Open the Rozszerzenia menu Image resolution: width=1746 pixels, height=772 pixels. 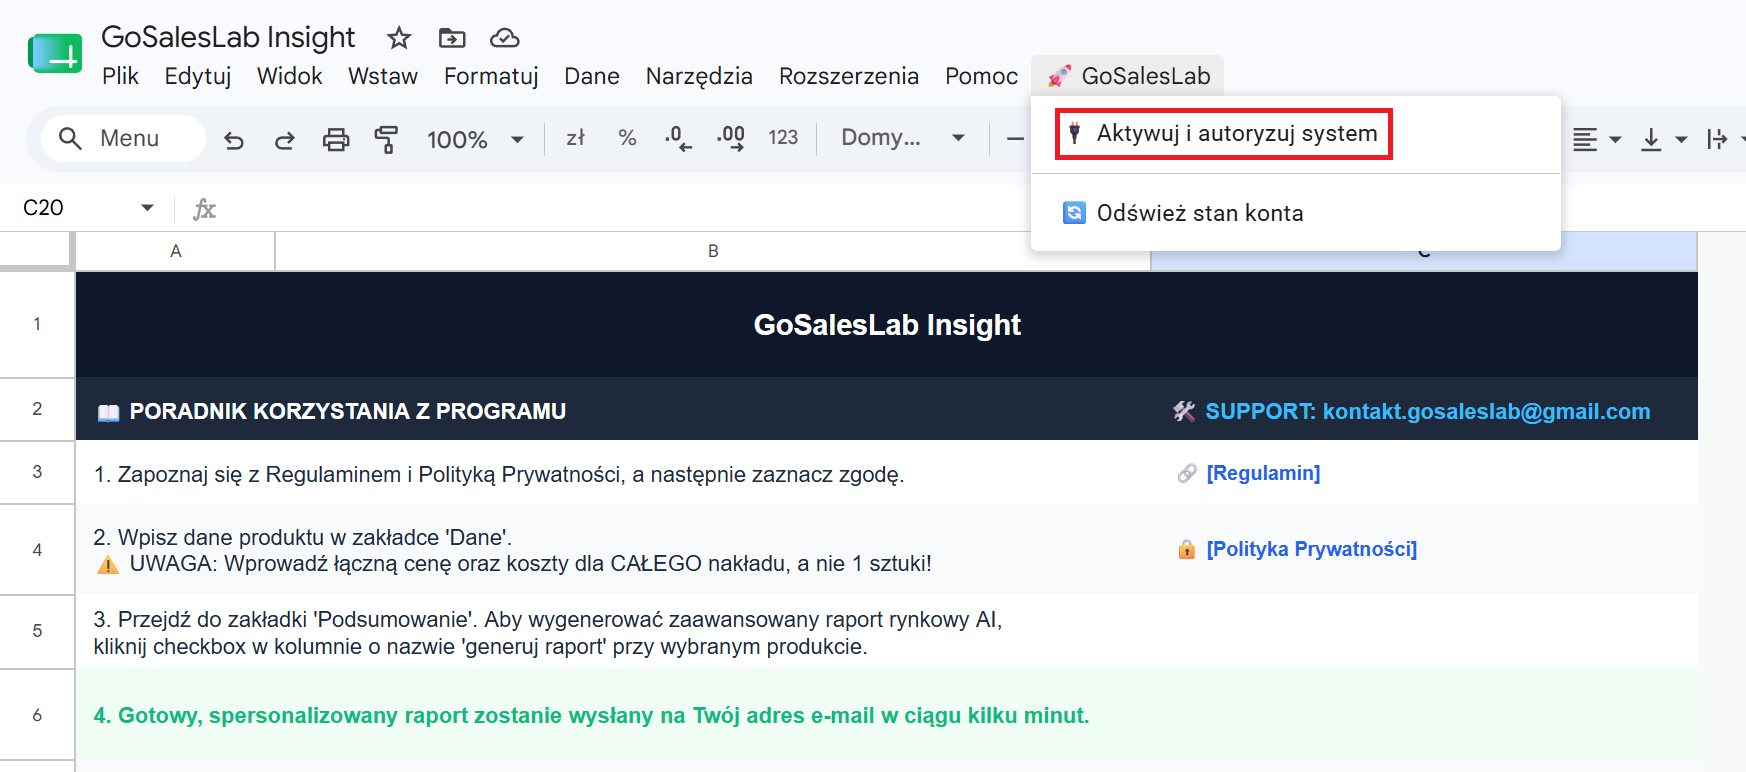point(849,76)
